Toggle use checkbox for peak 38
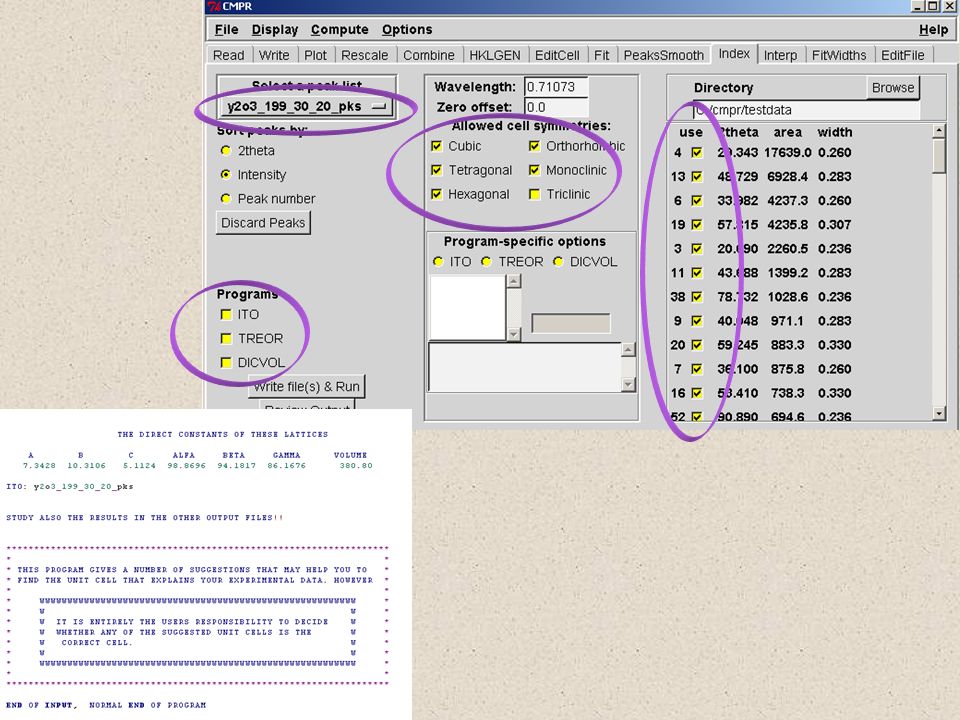 pyautogui.click(x=697, y=297)
